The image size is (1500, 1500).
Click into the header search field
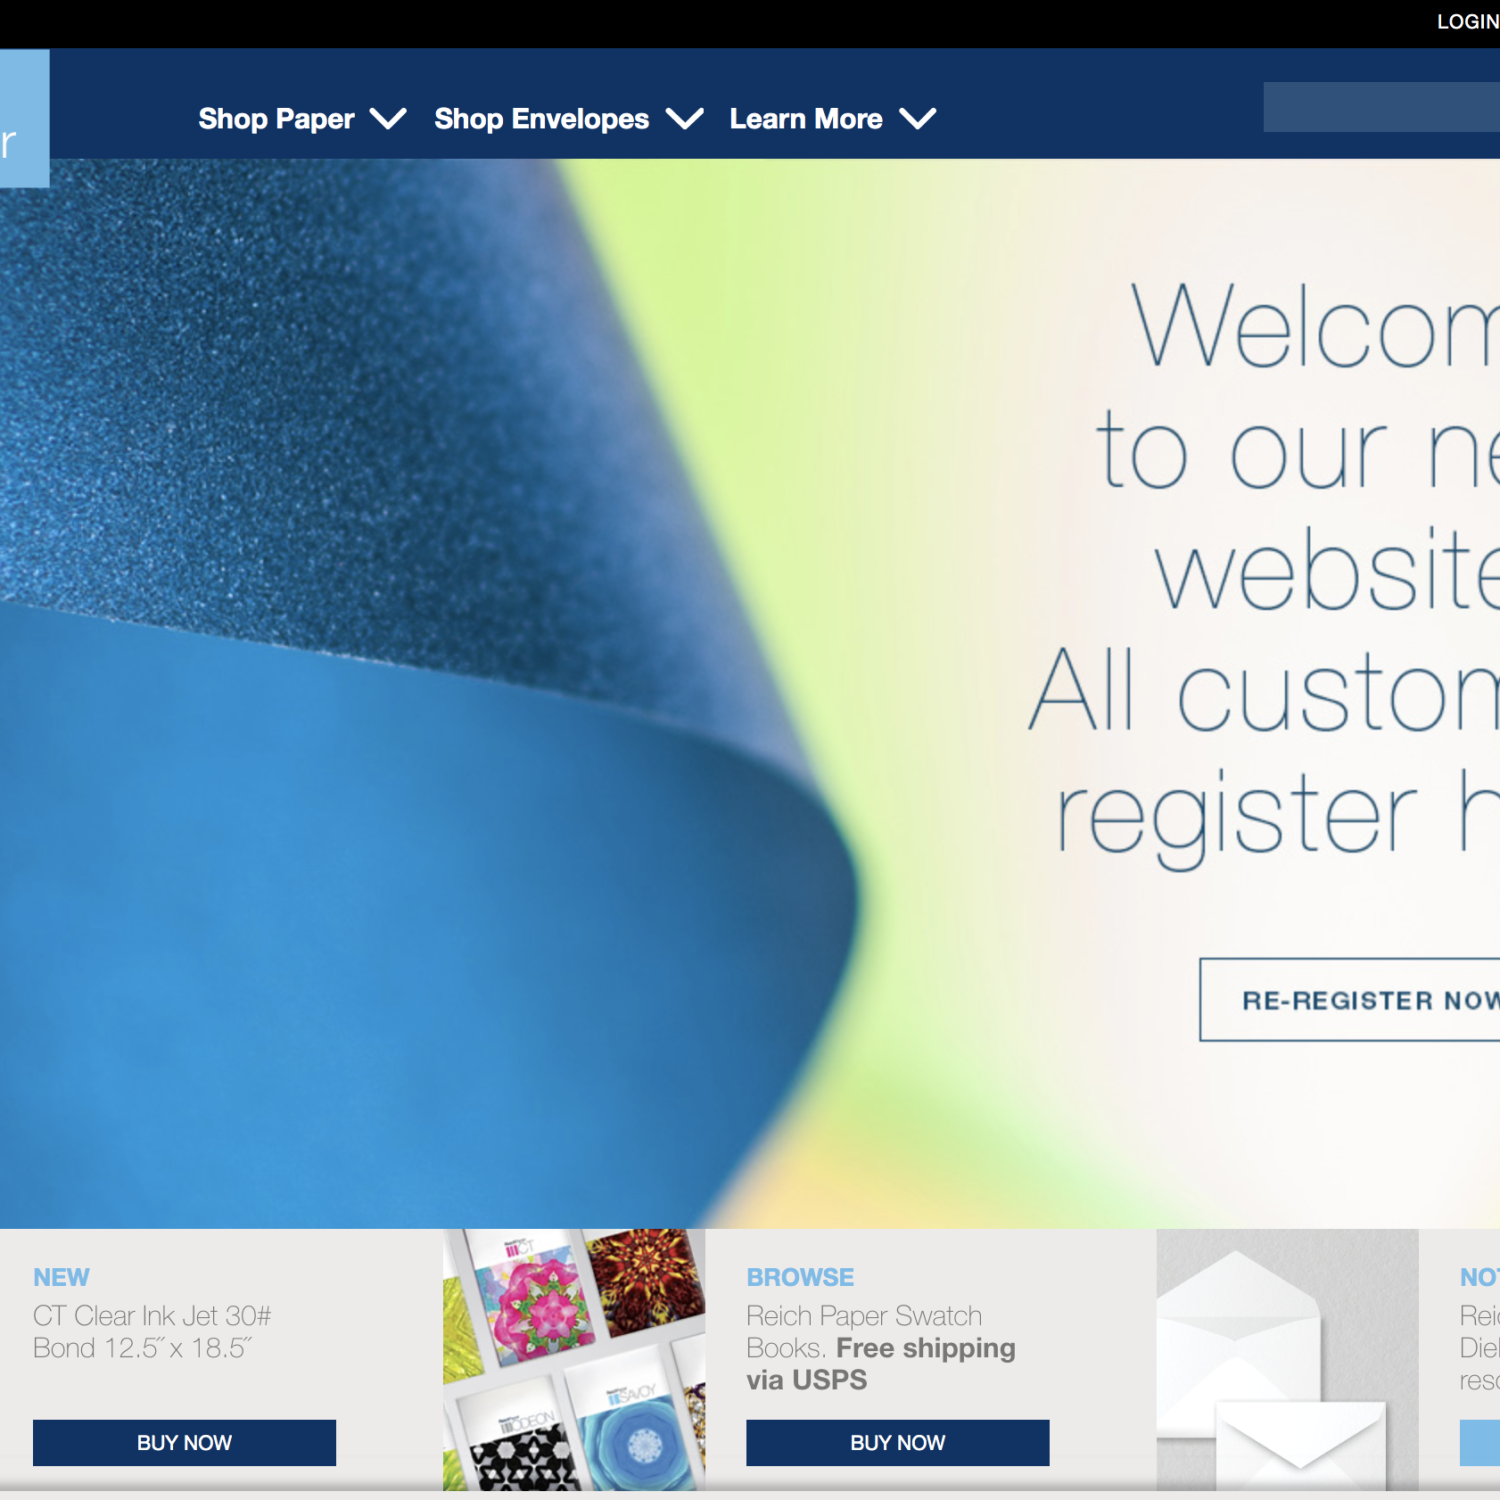(x=1380, y=107)
